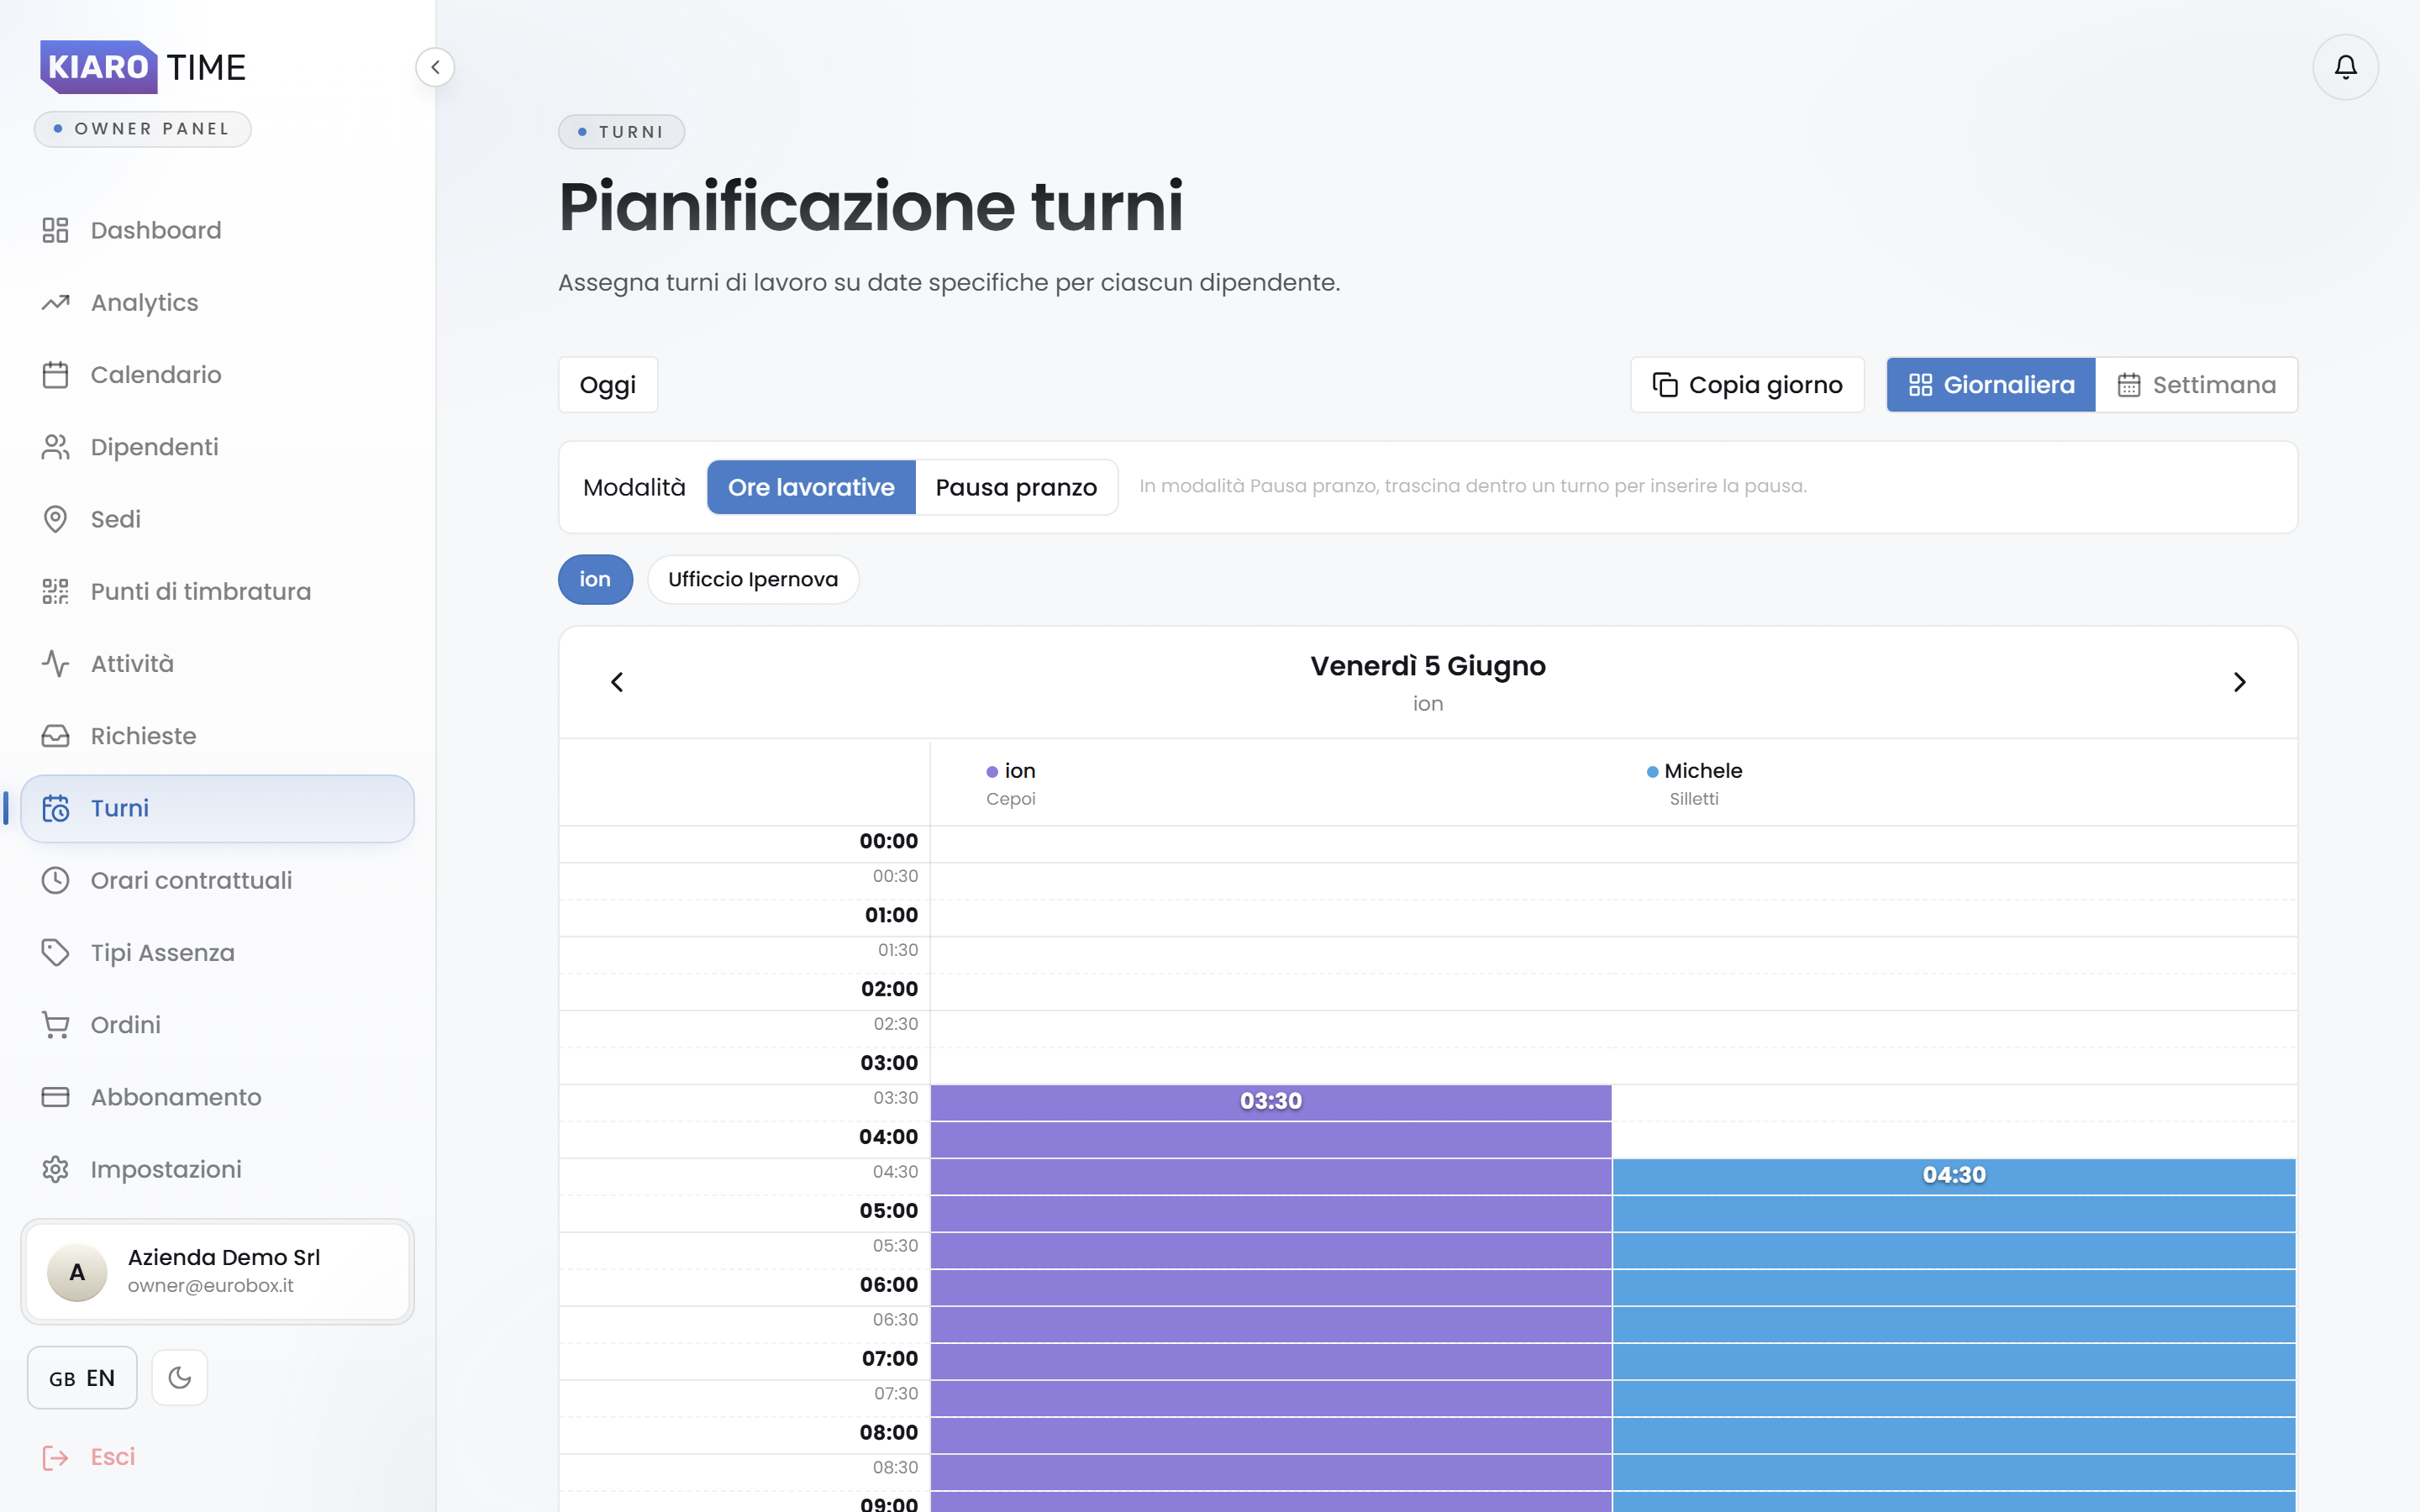2420x1512 pixels.
Task: Open Calendario page
Action: pyautogui.click(x=217, y=375)
